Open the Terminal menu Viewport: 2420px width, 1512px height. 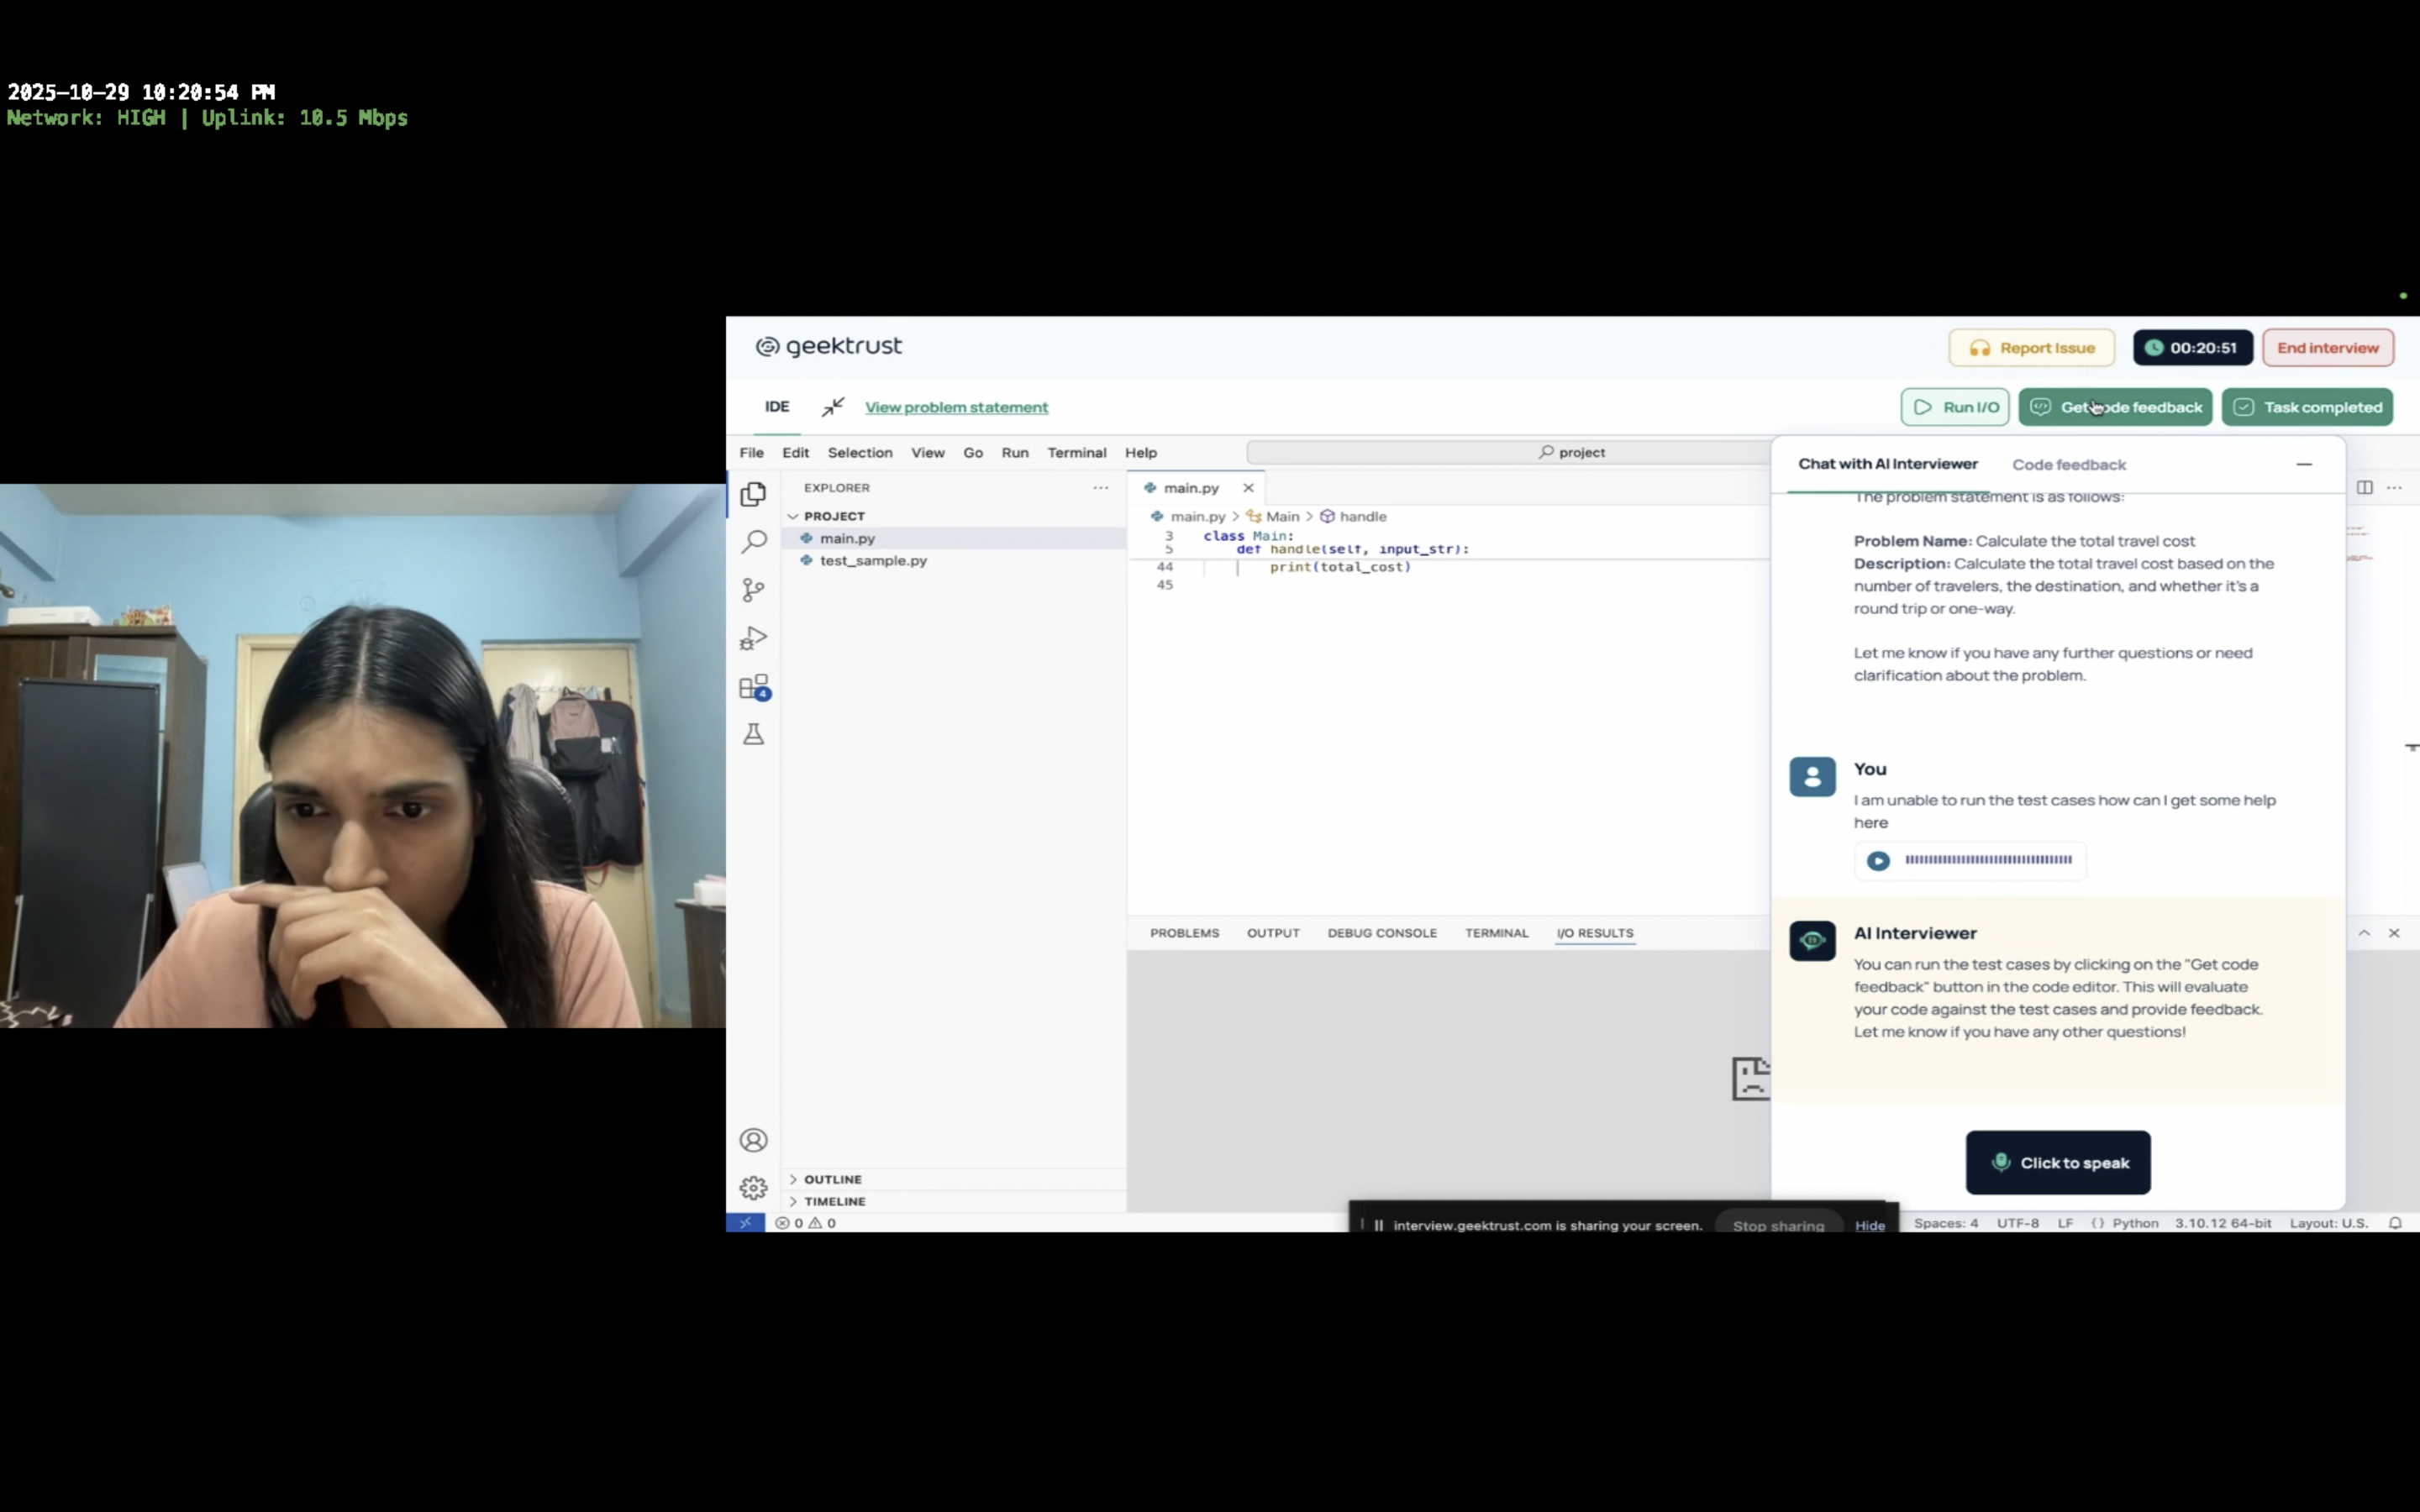[x=1076, y=453]
